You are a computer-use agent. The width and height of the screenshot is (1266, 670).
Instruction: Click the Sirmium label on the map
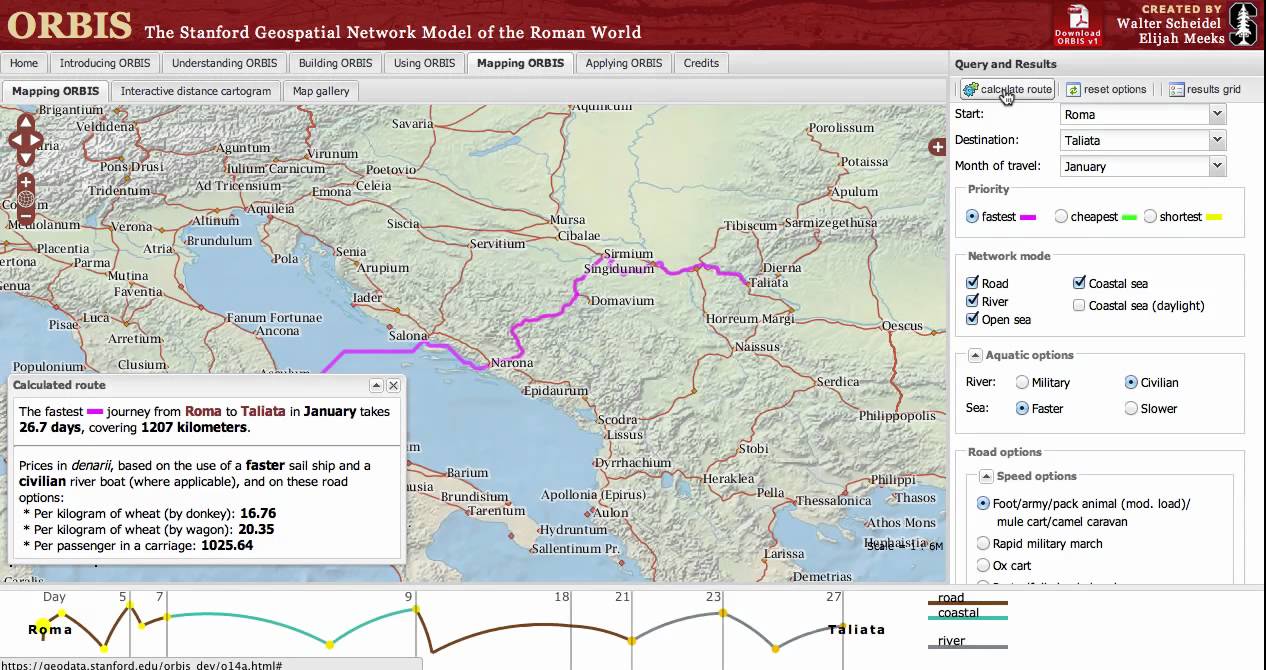click(628, 253)
